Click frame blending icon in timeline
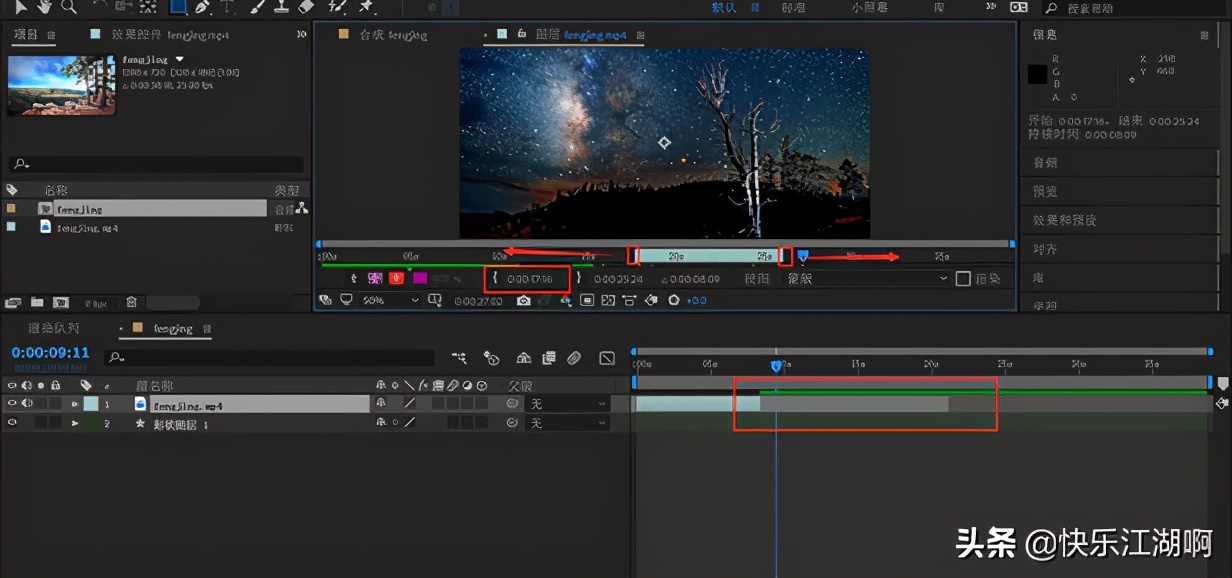Viewport: 1232px width, 578px height. [x=549, y=357]
